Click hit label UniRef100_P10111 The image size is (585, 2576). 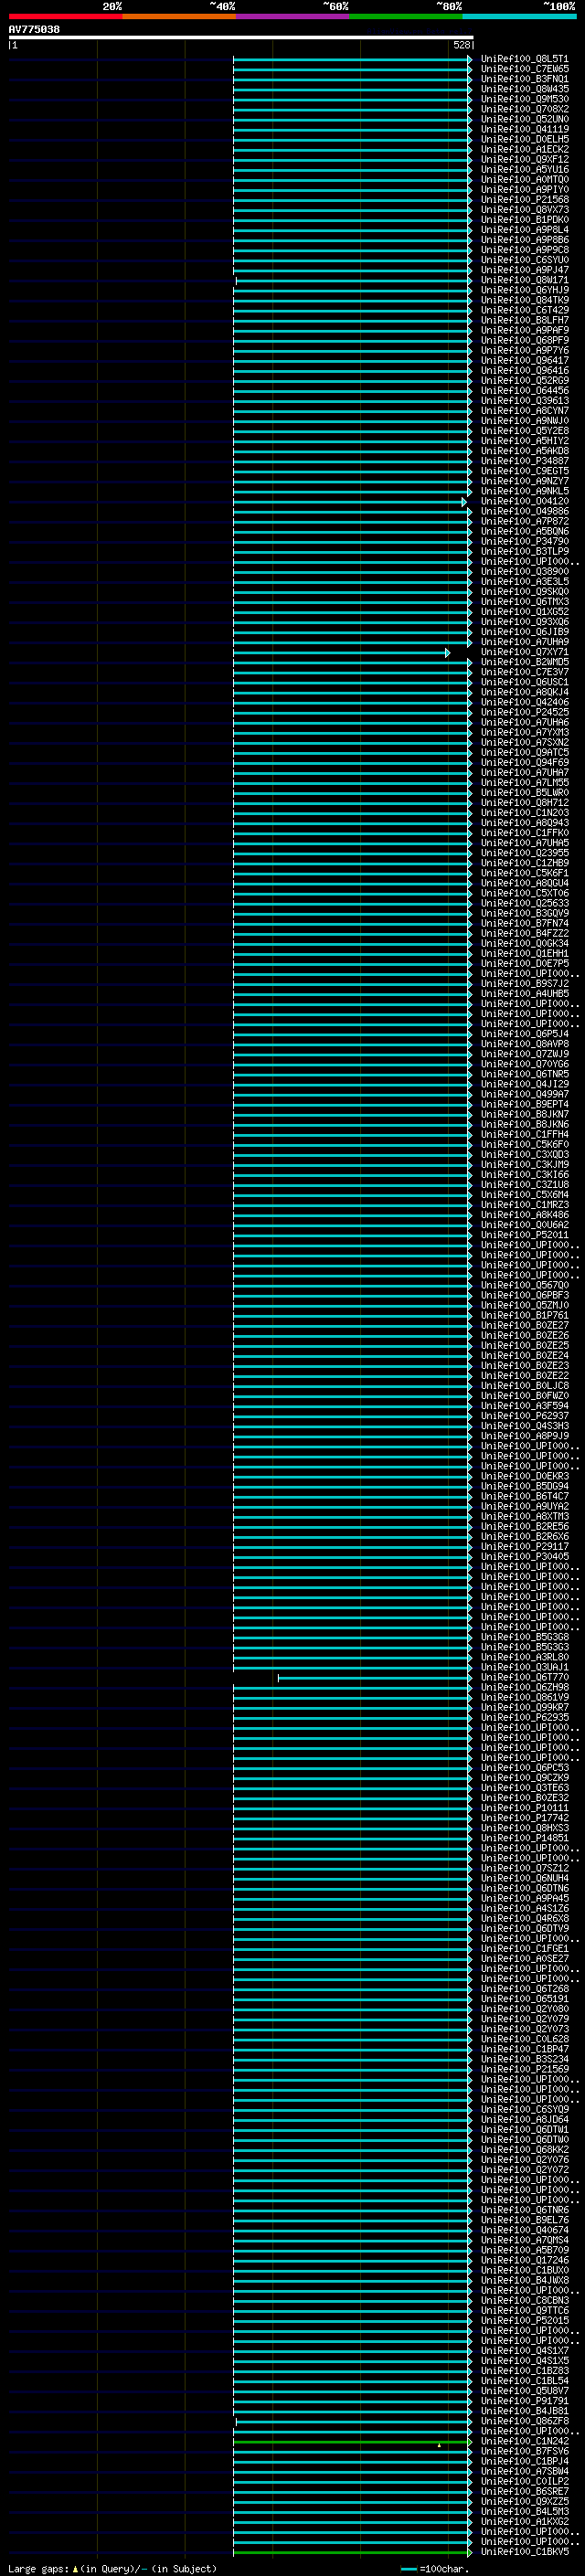(524, 1808)
